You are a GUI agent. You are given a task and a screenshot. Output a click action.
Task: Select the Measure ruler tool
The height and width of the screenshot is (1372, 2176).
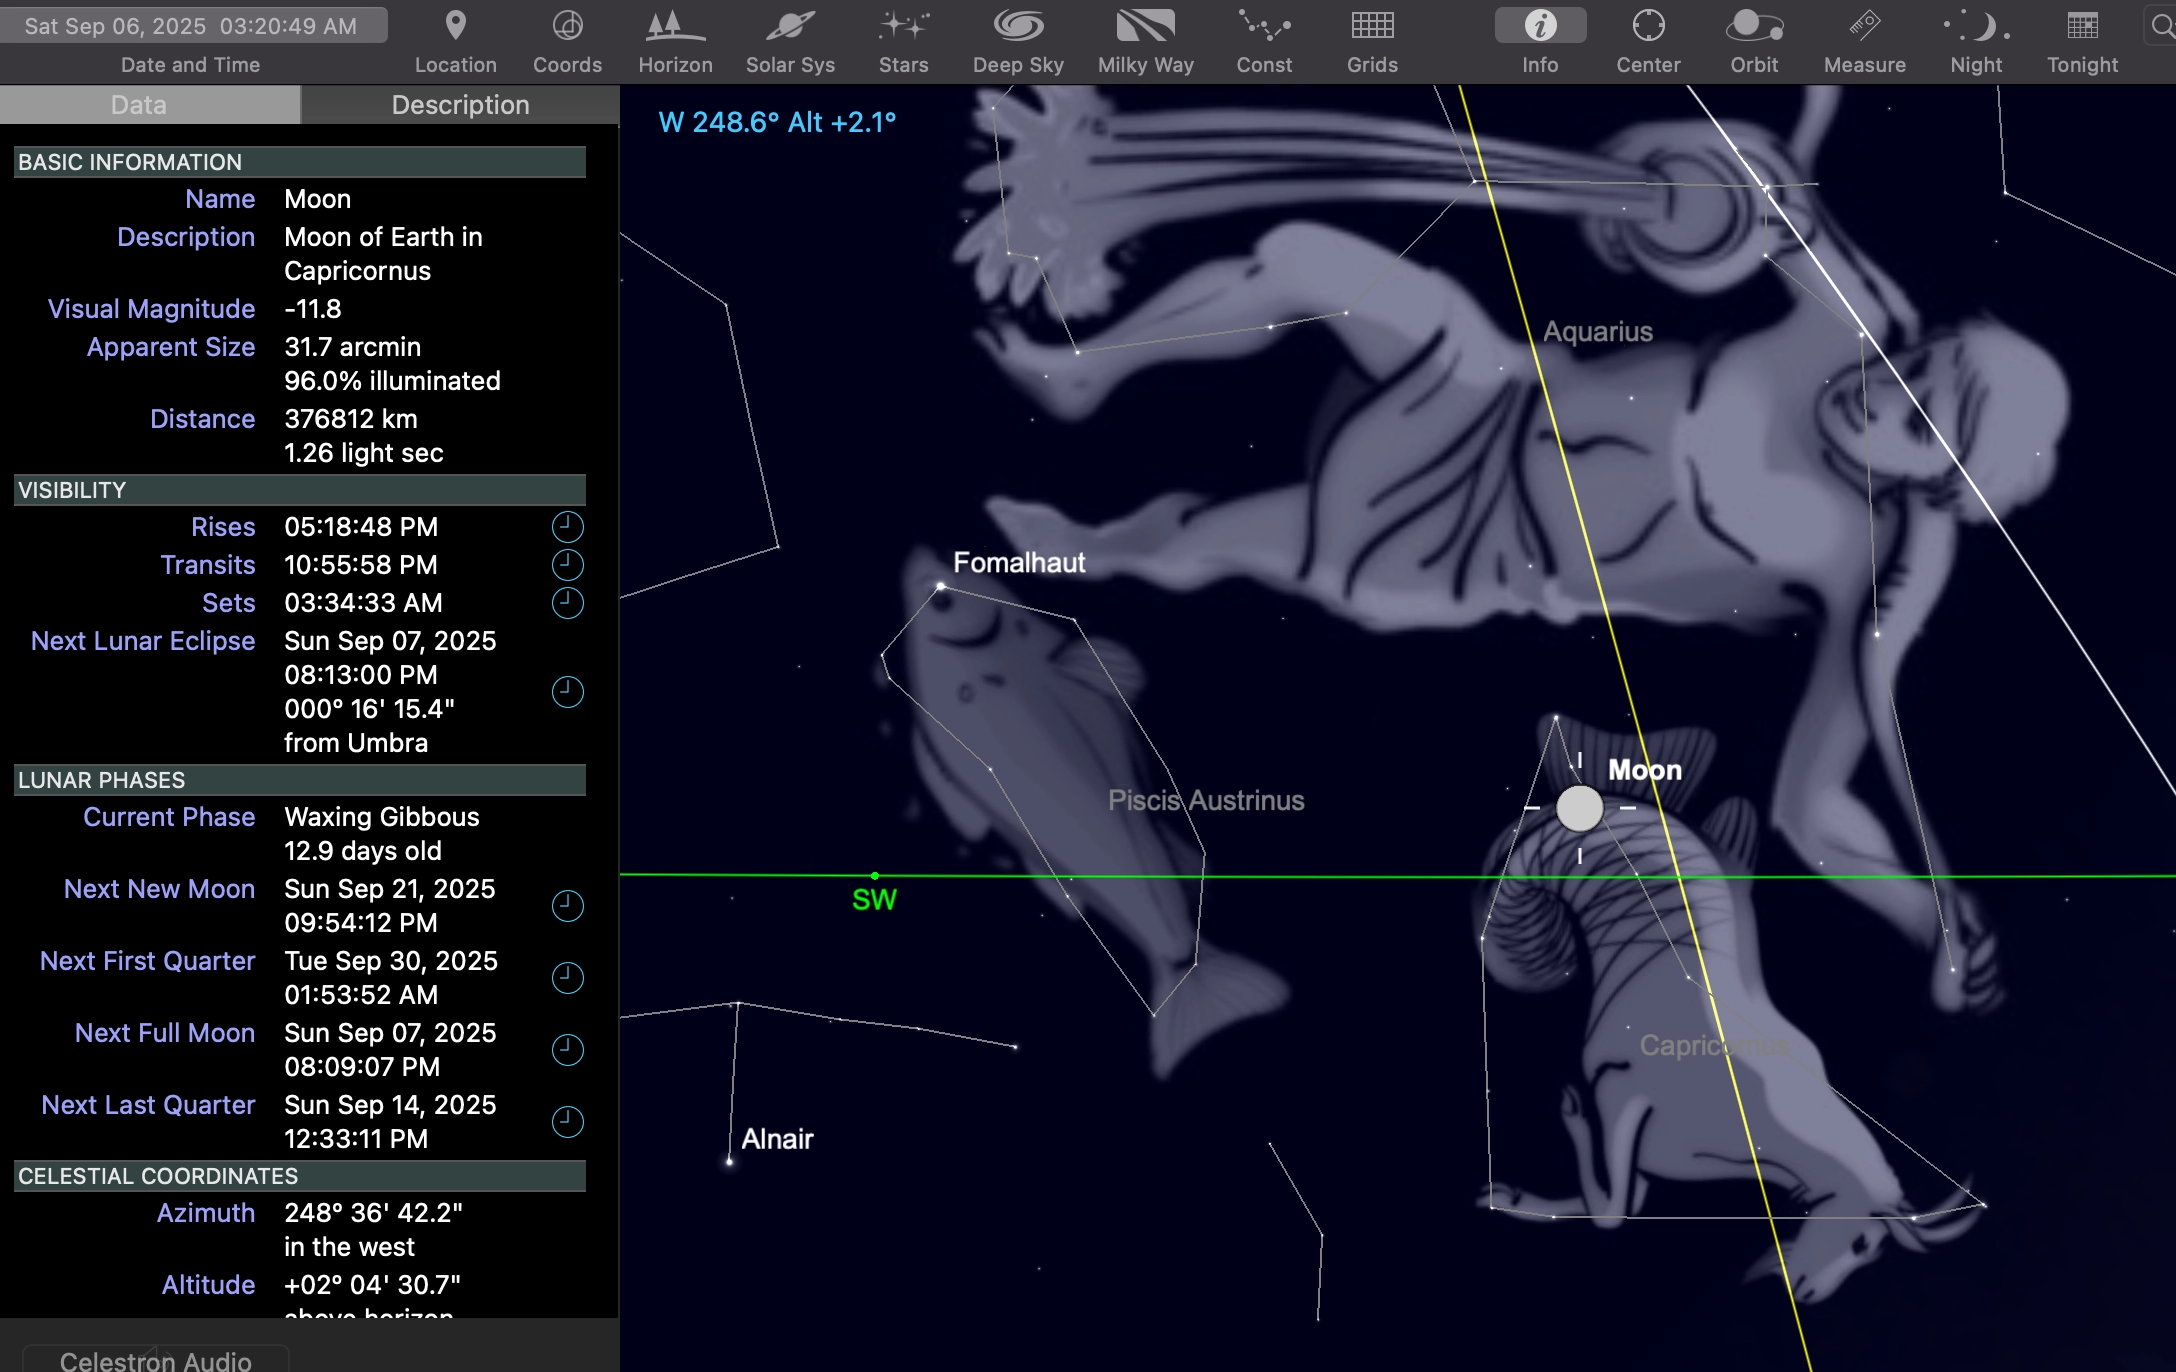[x=1864, y=26]
